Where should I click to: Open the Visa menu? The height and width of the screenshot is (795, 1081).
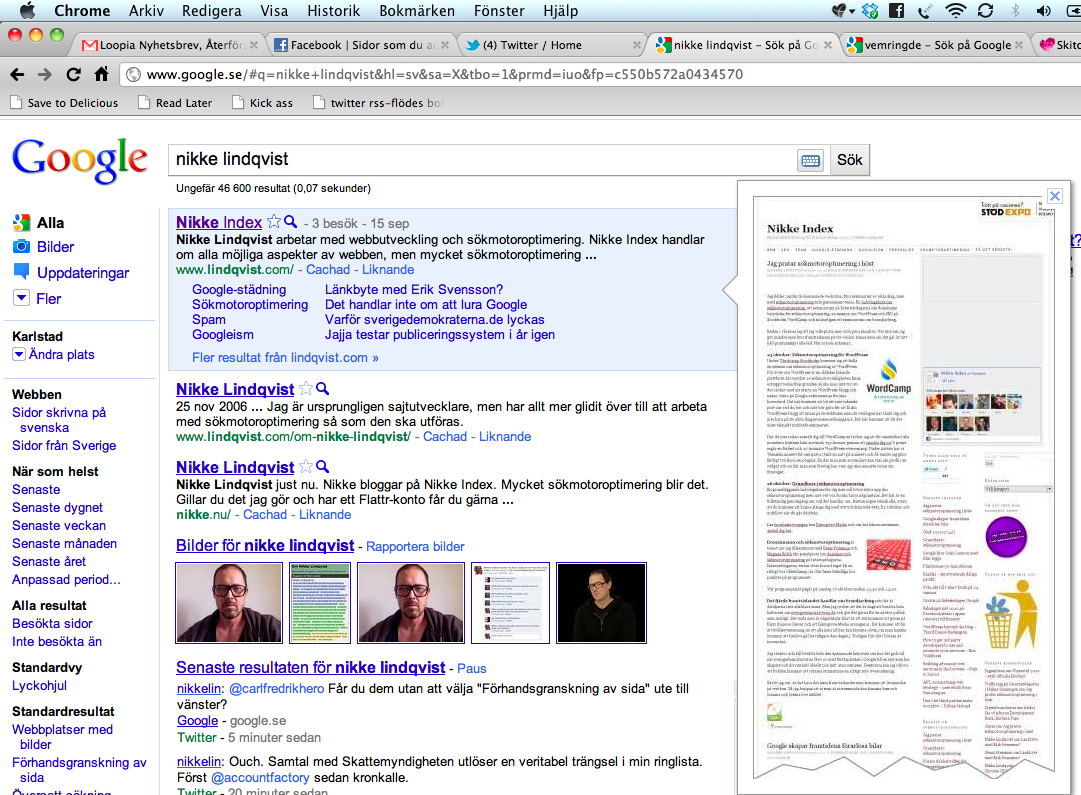(x=274, y=10)
